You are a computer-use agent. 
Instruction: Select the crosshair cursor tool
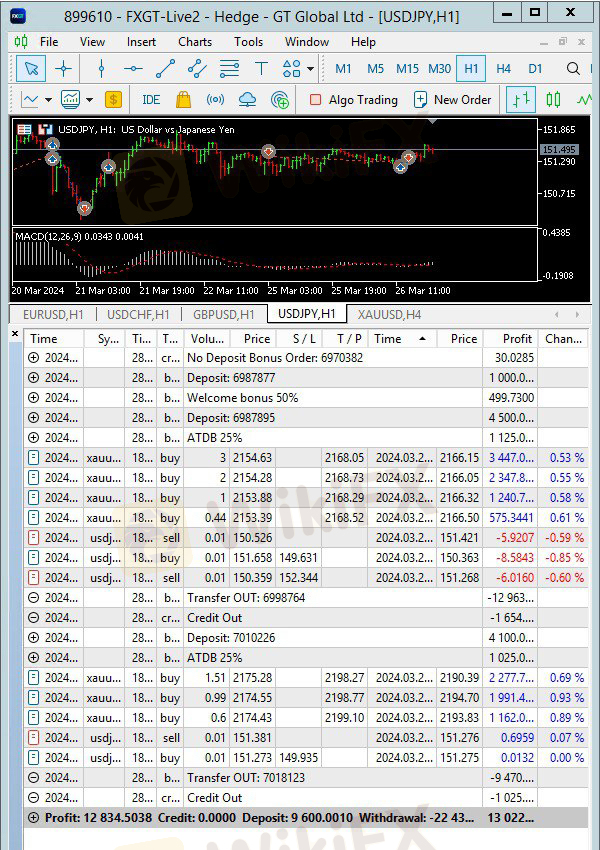pos(63,69)
